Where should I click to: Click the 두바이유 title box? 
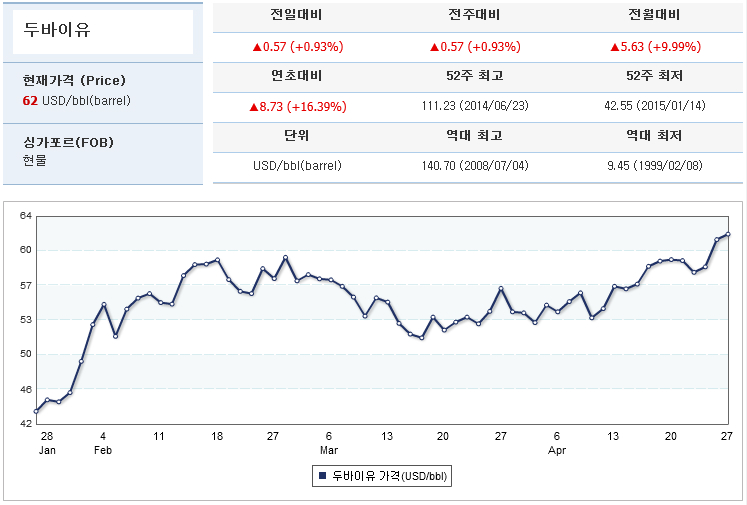tap(102, 31)
